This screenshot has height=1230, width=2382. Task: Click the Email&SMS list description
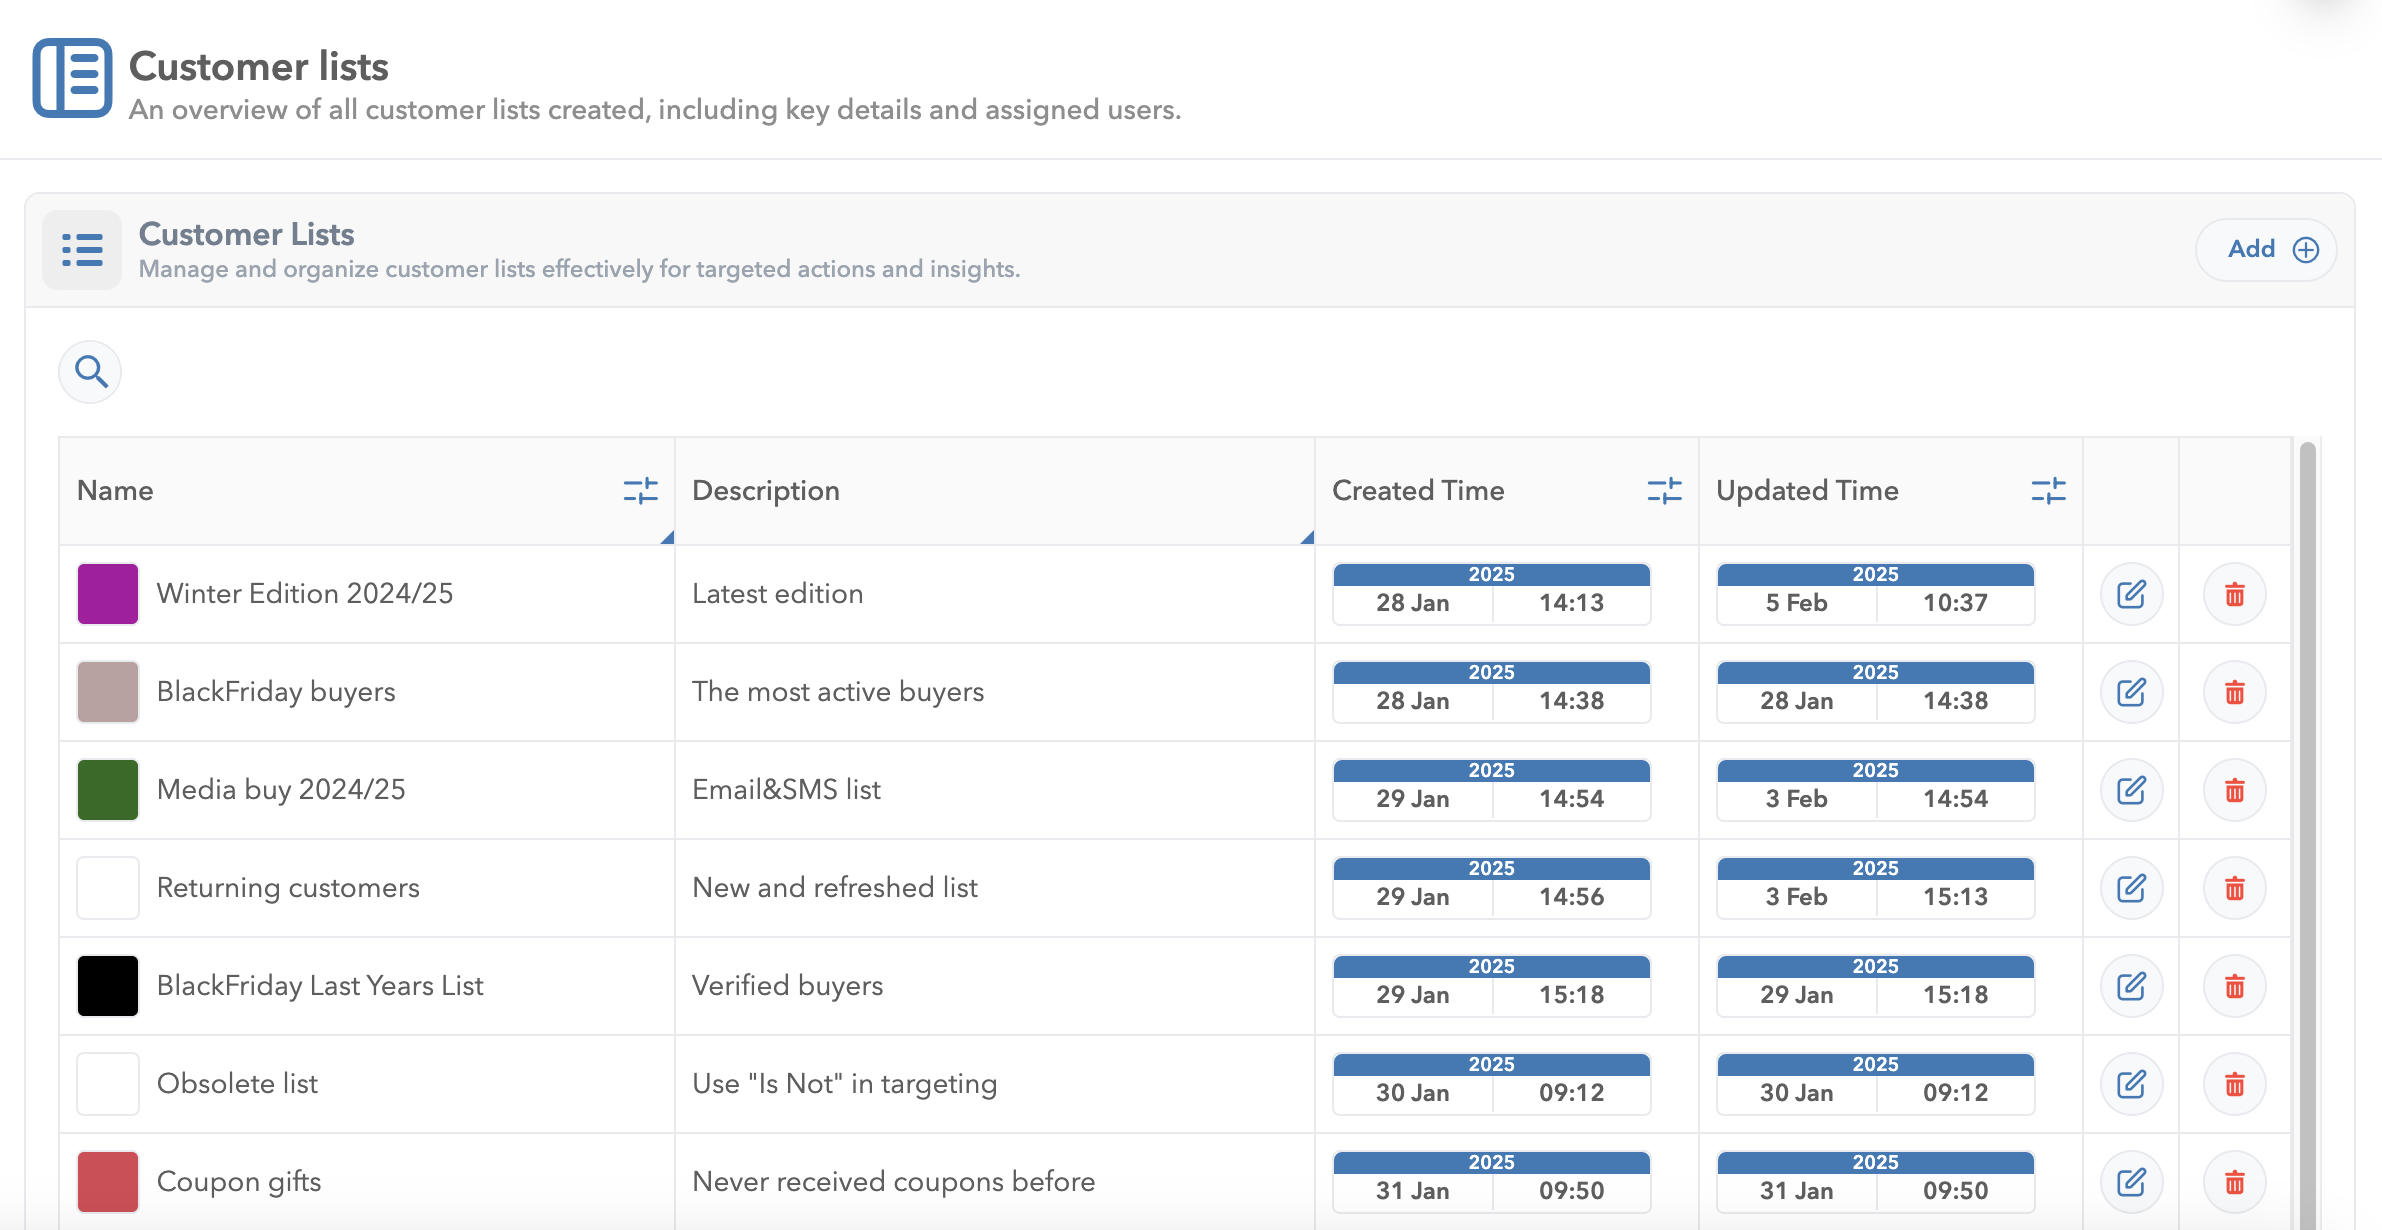[786, 790]
